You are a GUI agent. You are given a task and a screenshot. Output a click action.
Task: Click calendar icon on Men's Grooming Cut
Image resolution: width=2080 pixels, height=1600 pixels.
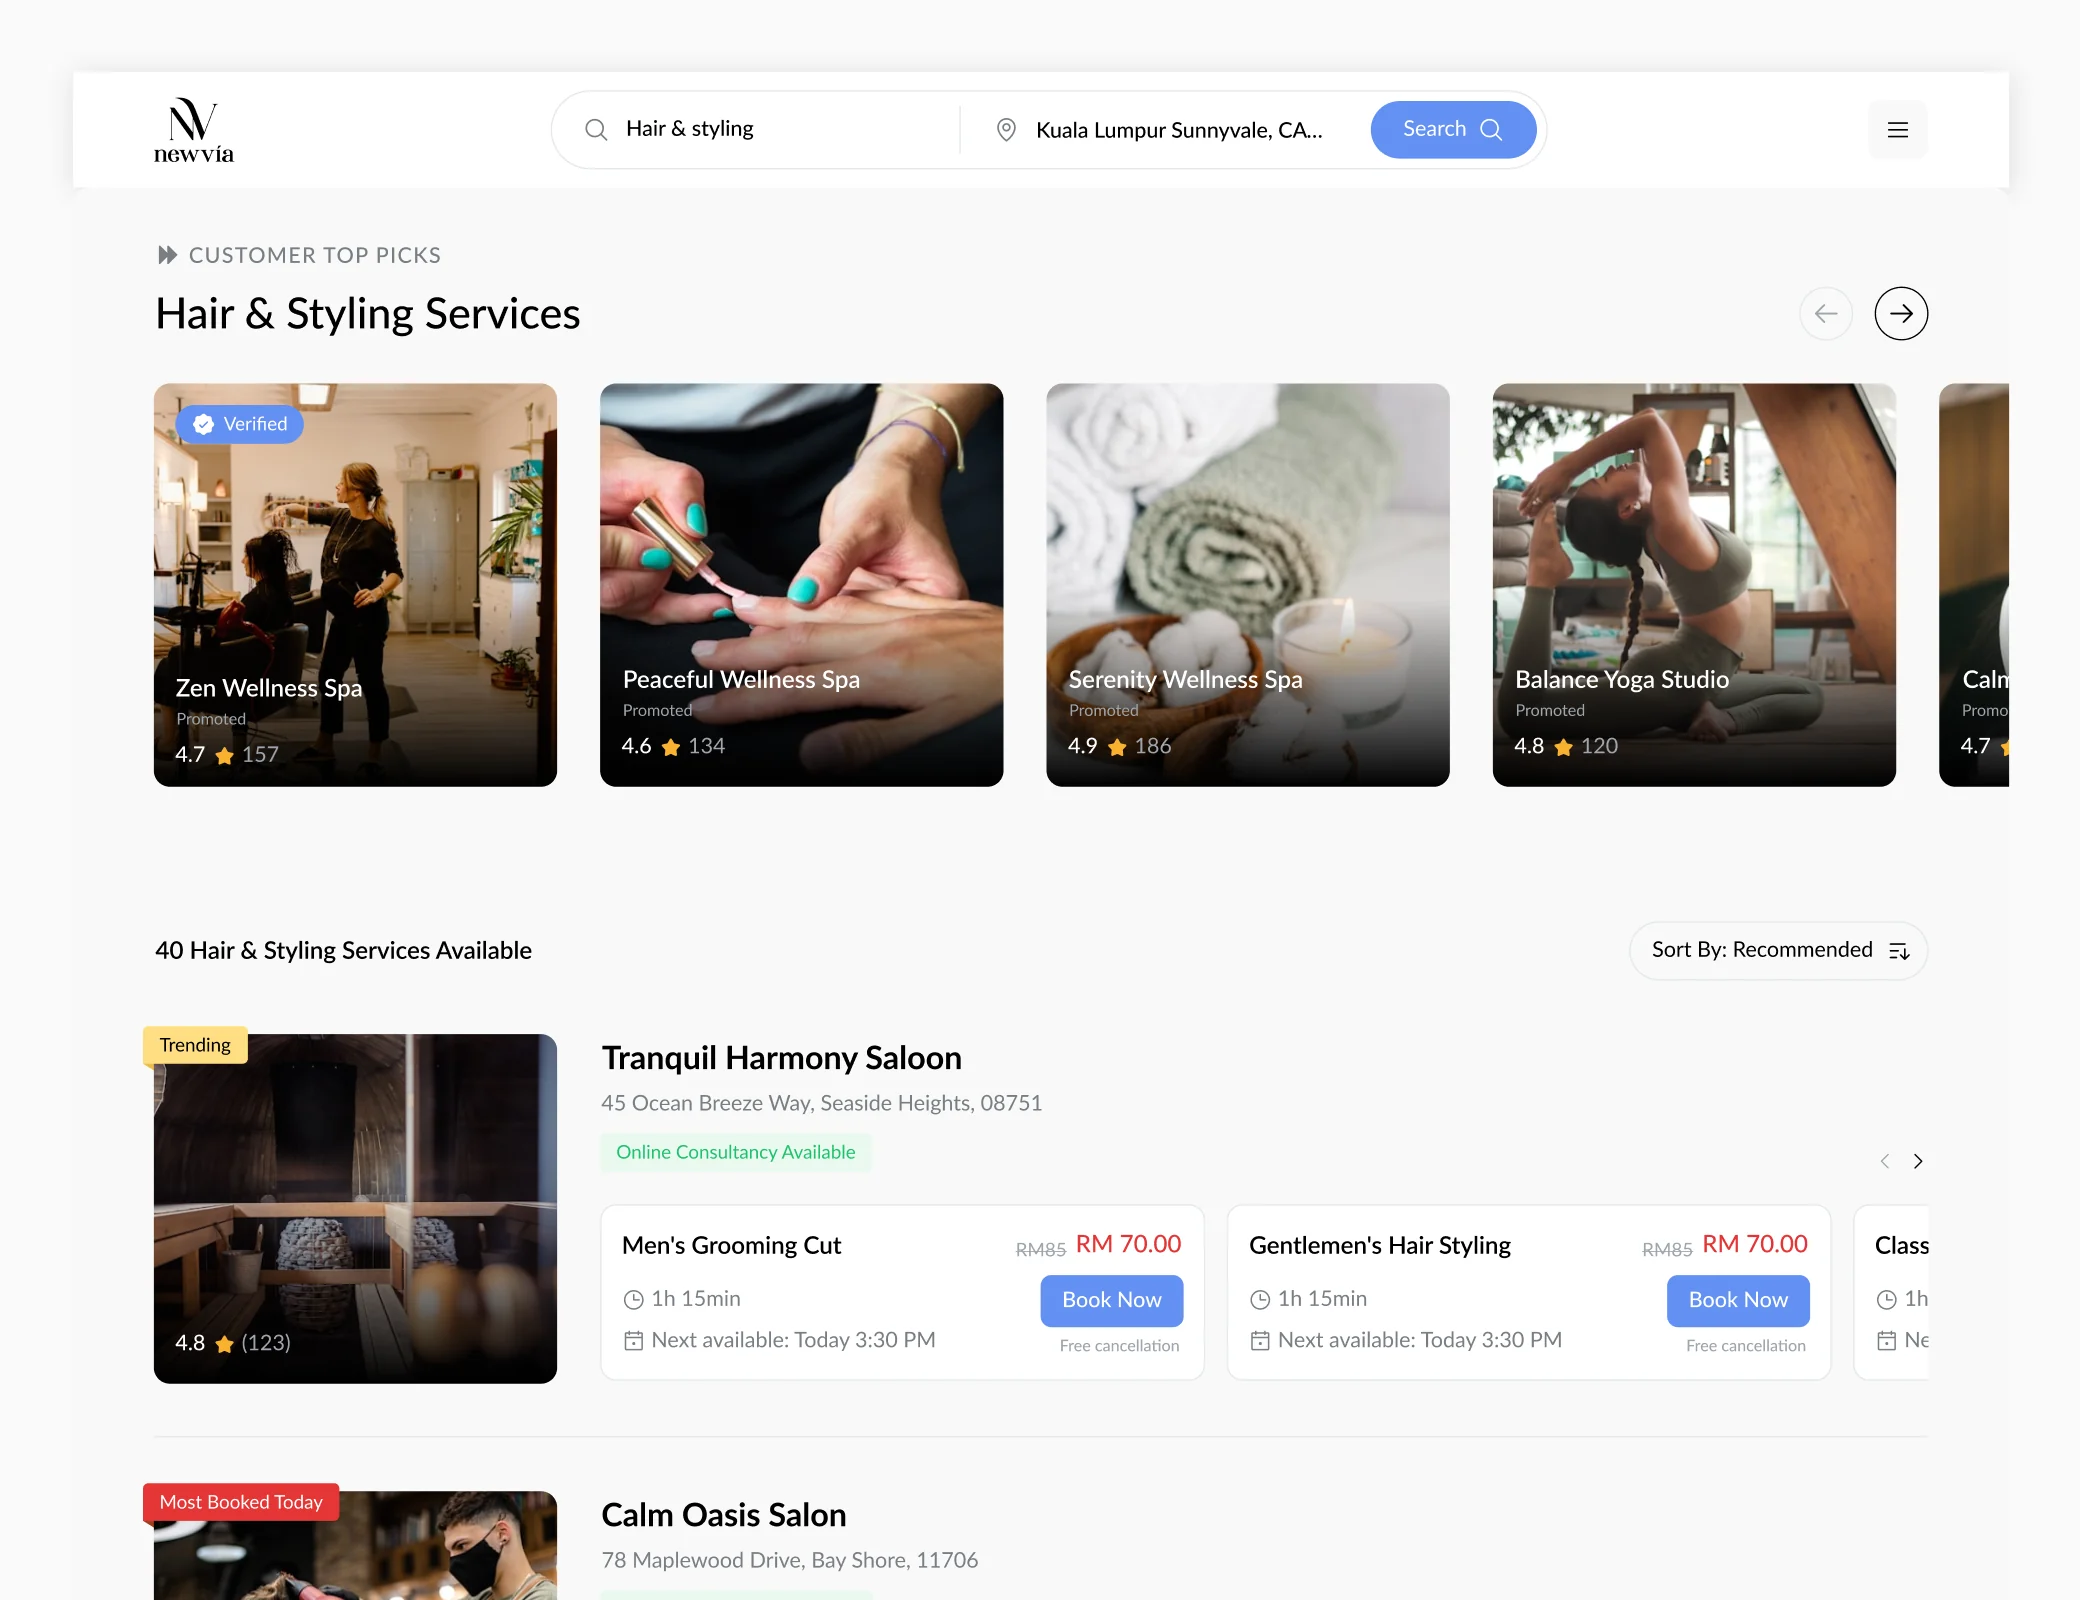pos(634,1341)
